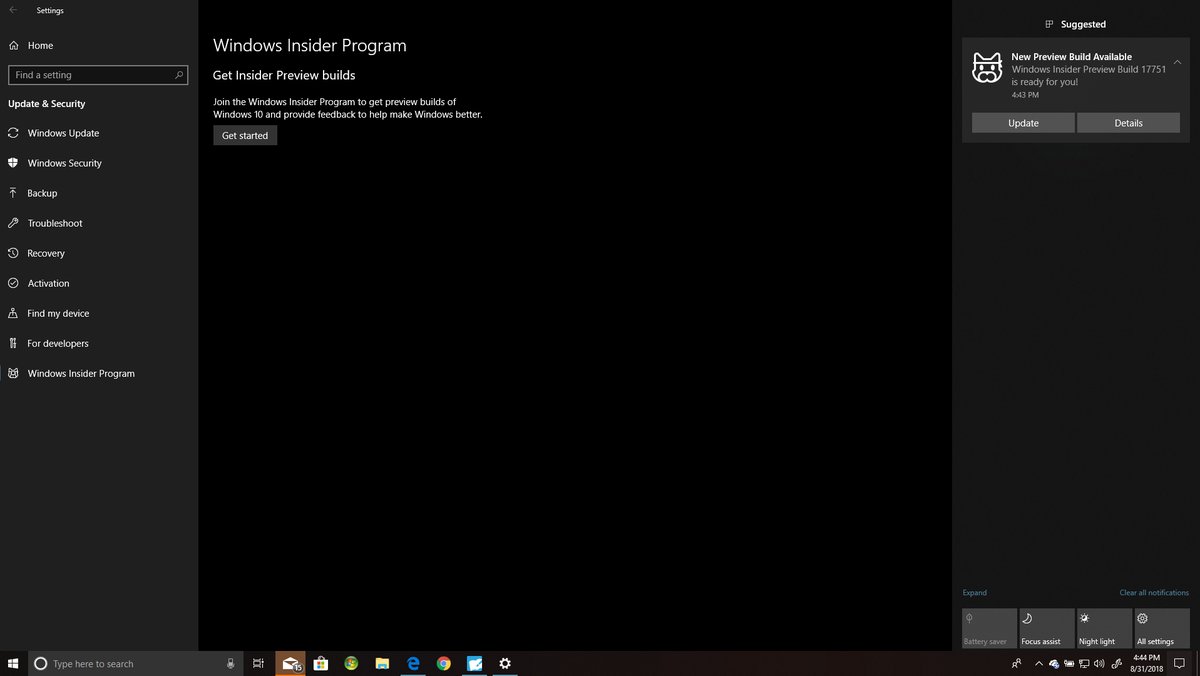Click the Settings gear on taskbar
The image size is (1200, 676).
505,663
